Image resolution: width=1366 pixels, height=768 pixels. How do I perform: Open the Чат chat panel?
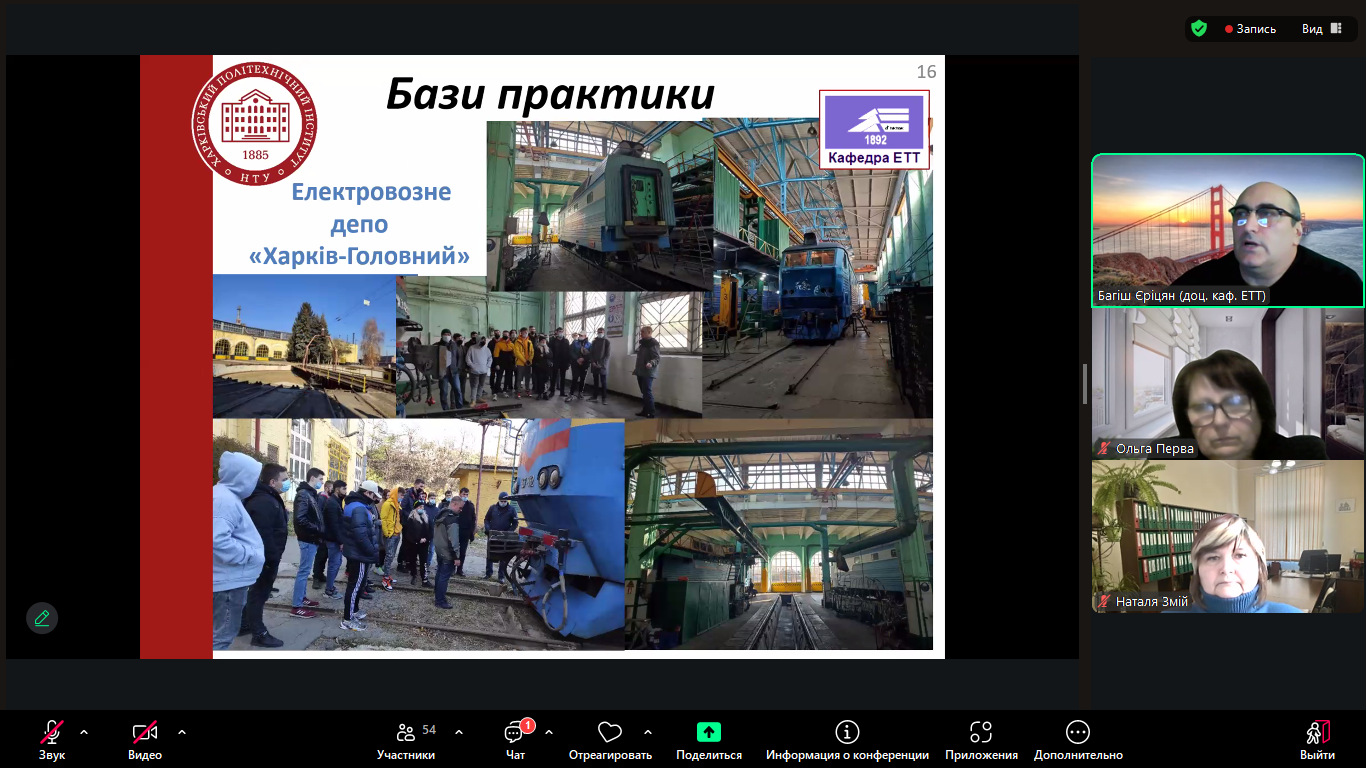[515, 732]
